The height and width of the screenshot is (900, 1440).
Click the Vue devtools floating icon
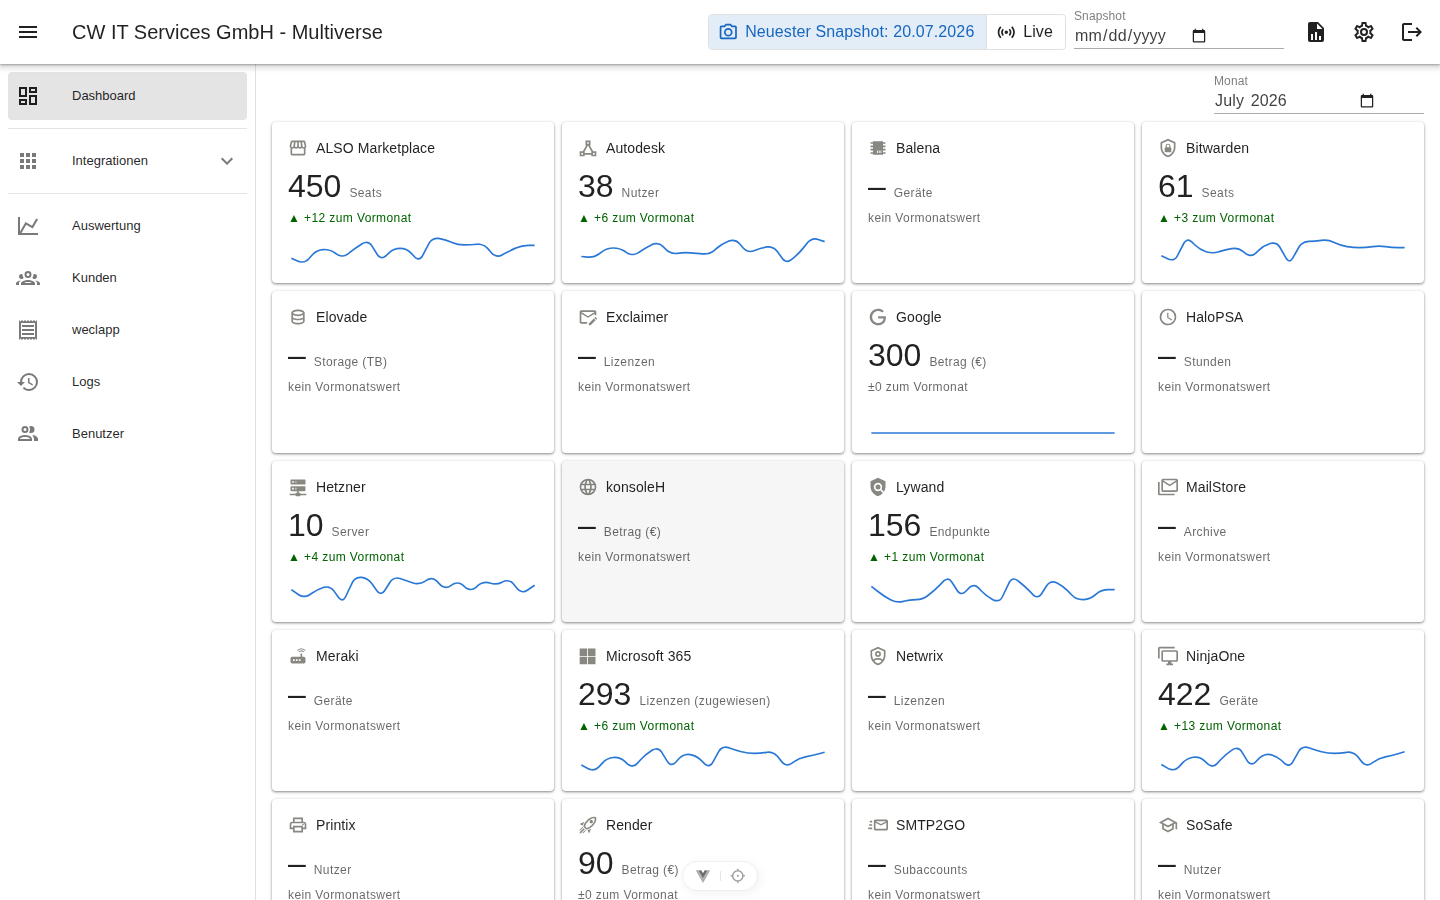coord(703,876)
